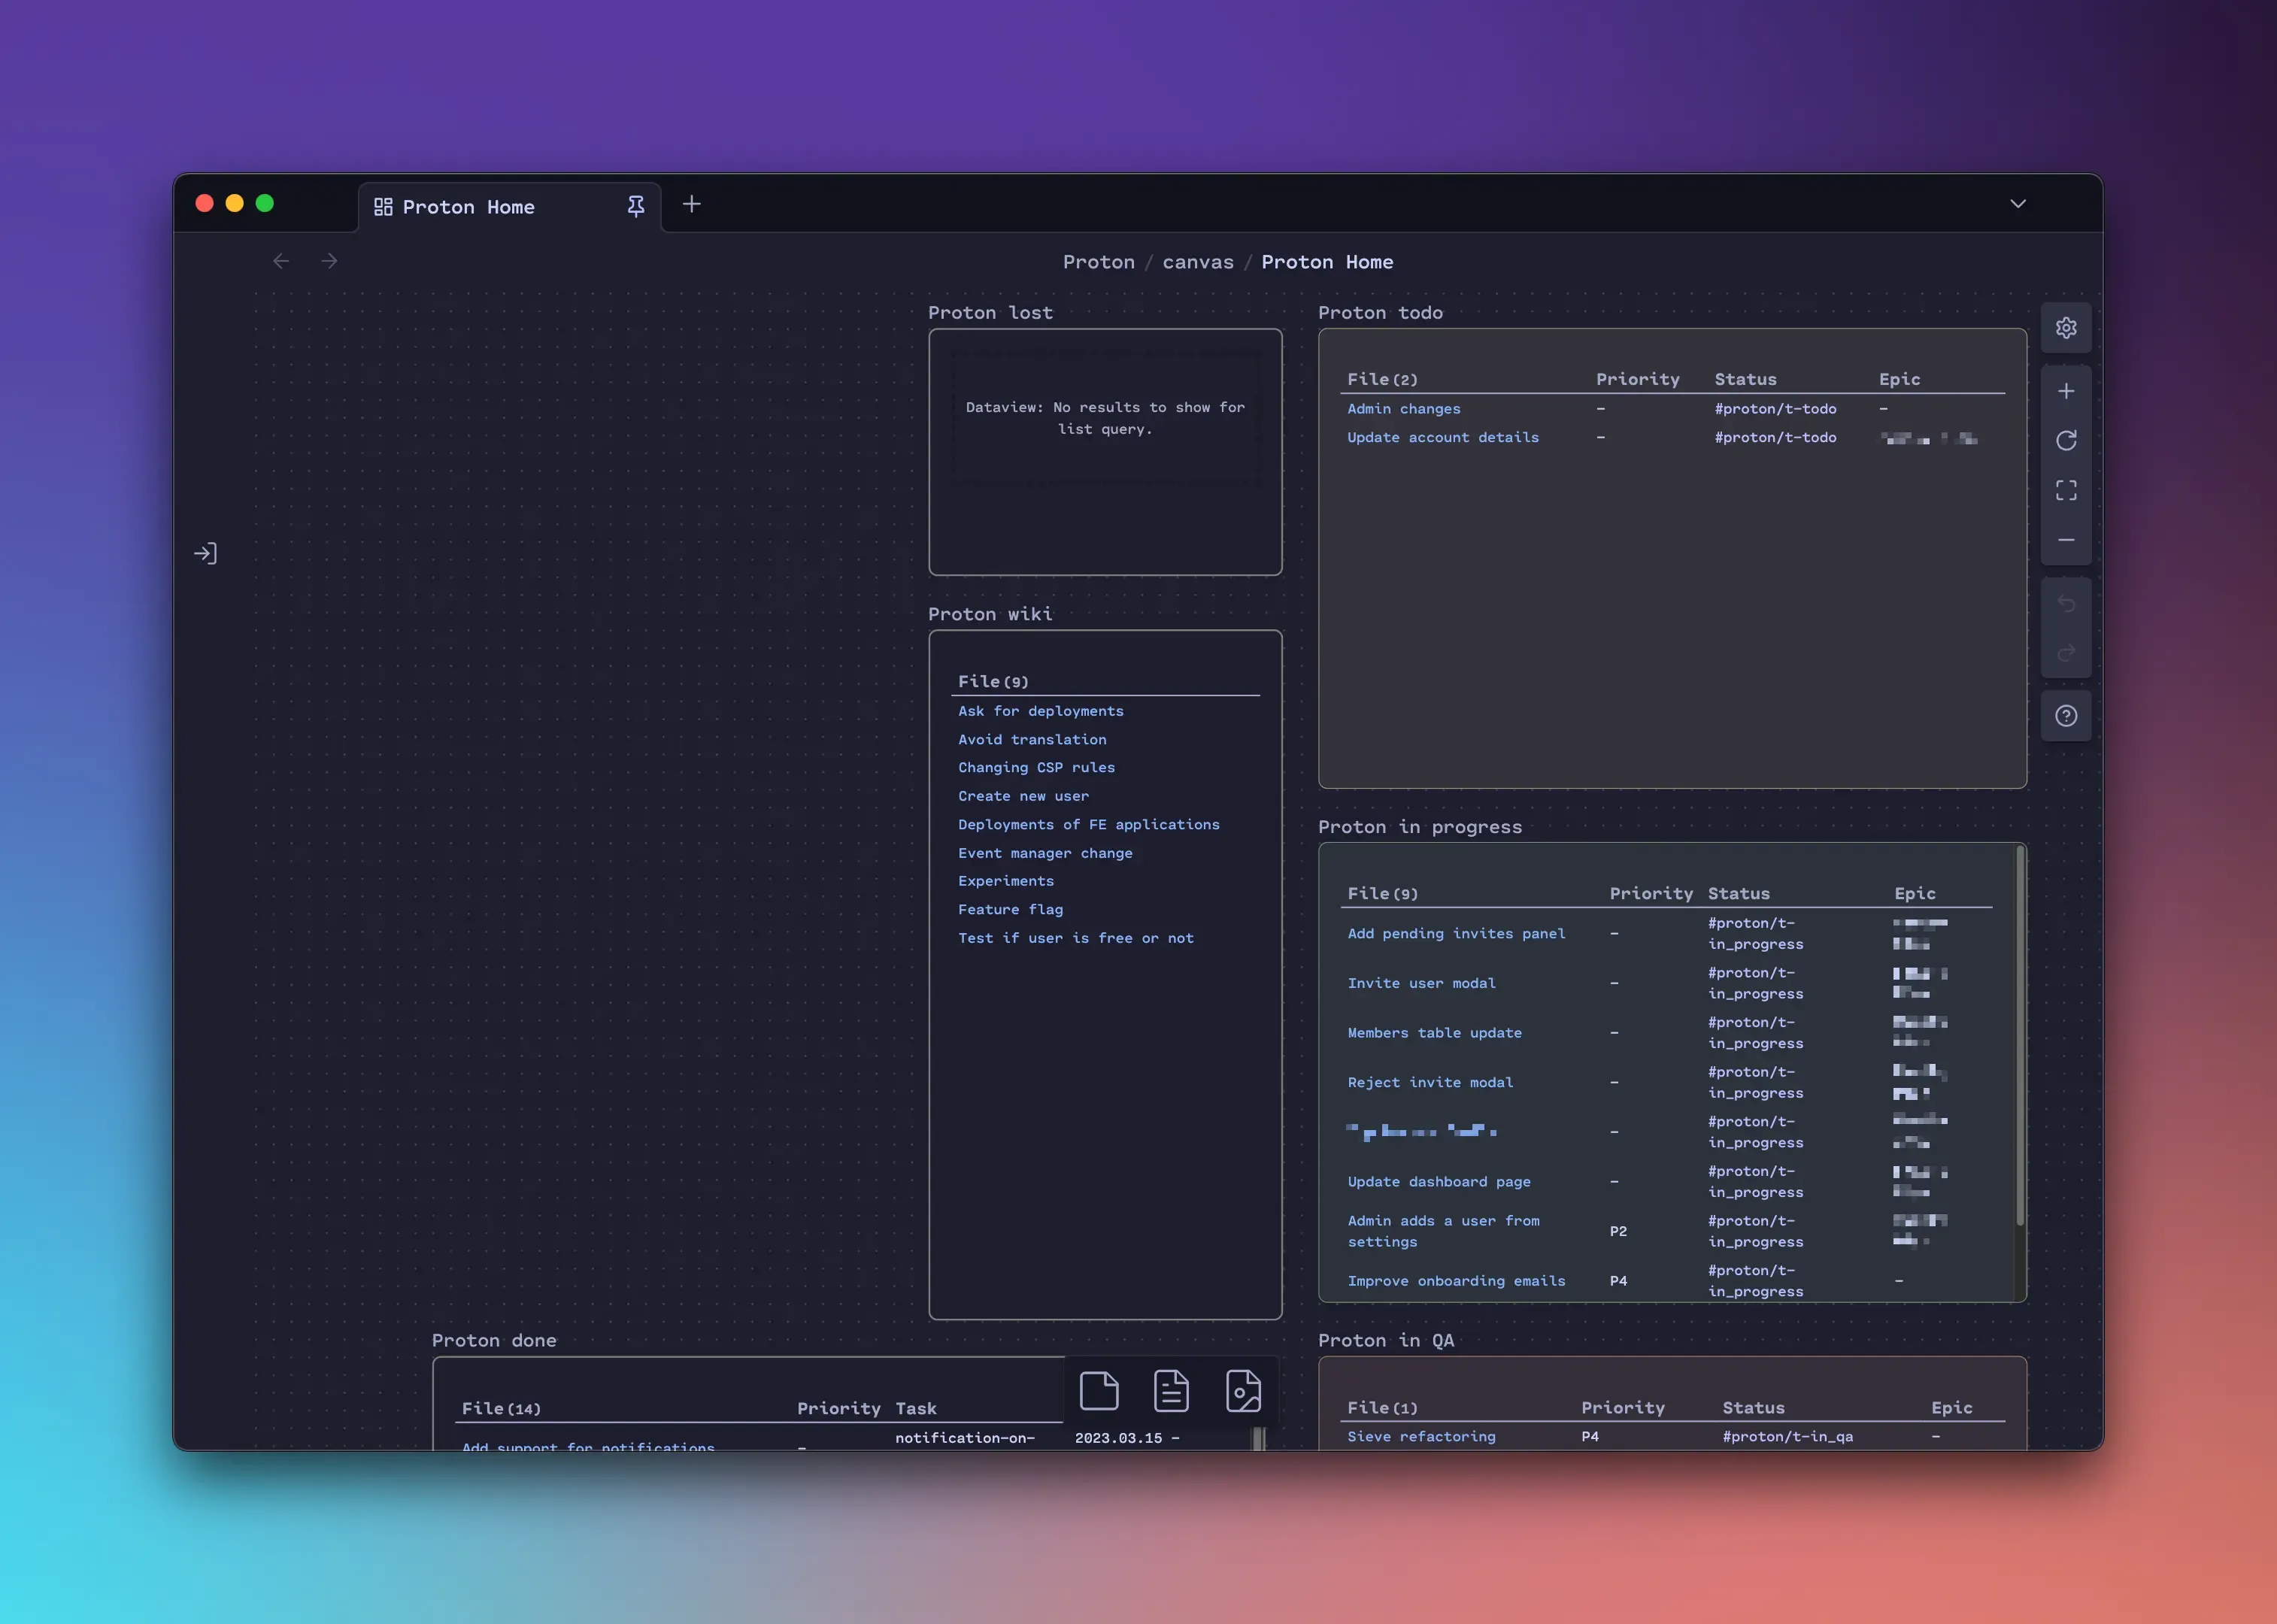This screenshot has width=2277, height=1624.
Task: Open the Feature flag wiki note
Action: coord(1010,909)
